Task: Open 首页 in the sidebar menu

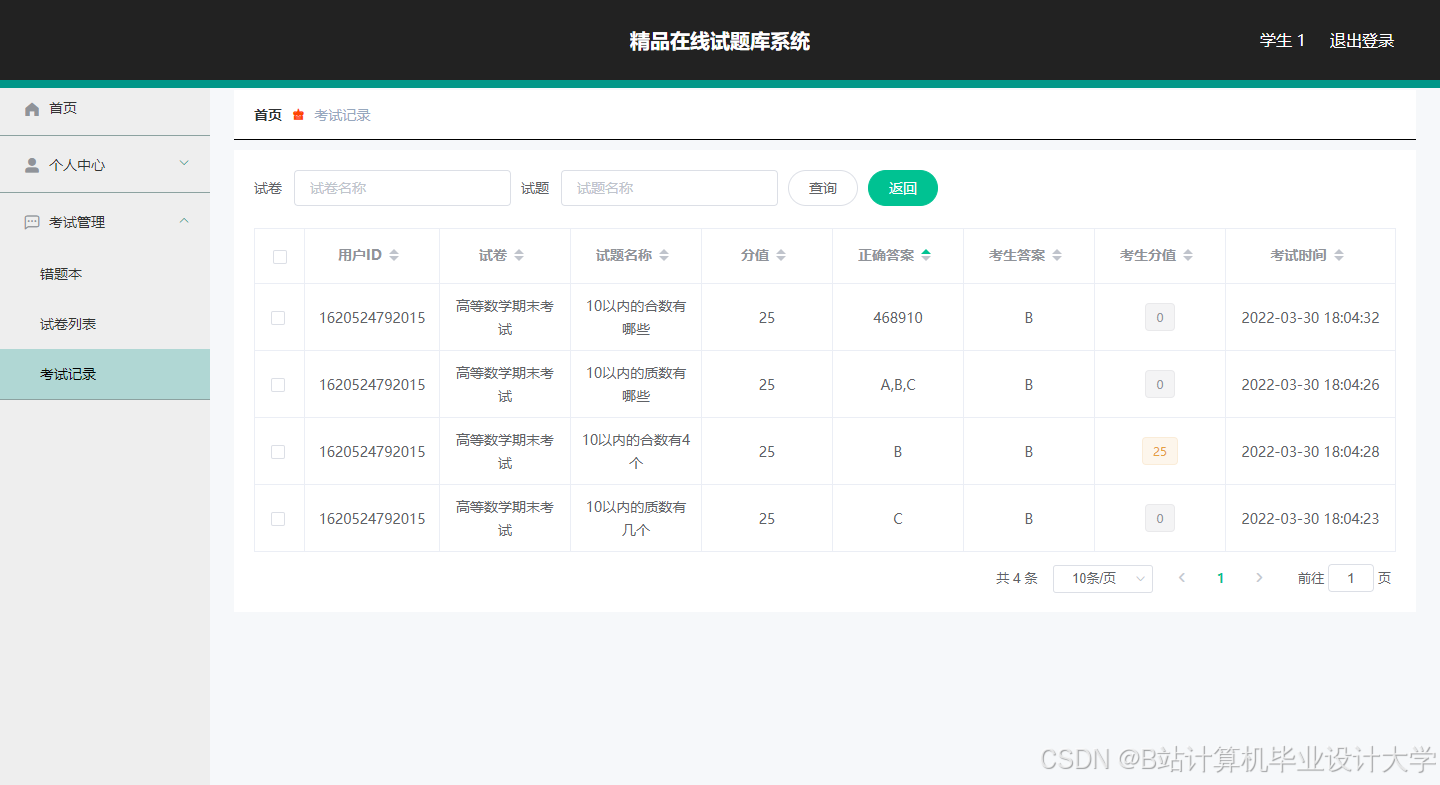Action: pyautogui.click(x=105, y=108)
